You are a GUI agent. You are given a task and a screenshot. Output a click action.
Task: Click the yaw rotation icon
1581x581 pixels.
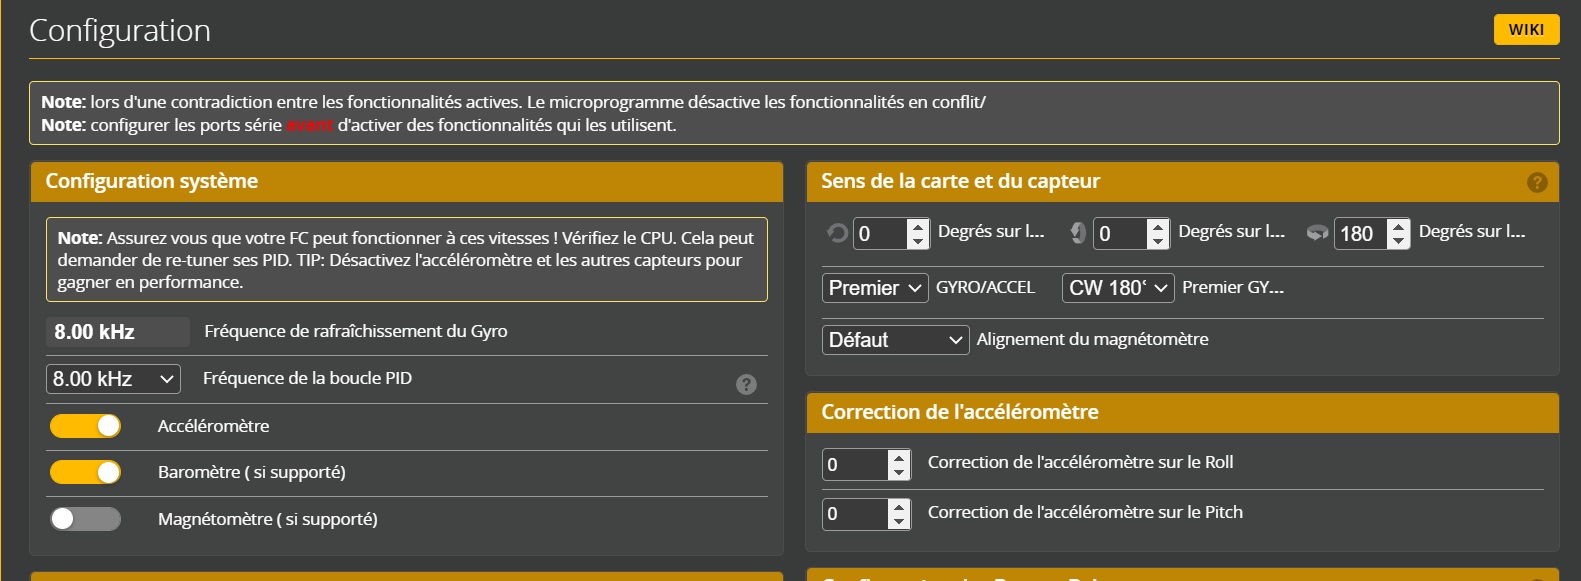(x=1317, y=233)
